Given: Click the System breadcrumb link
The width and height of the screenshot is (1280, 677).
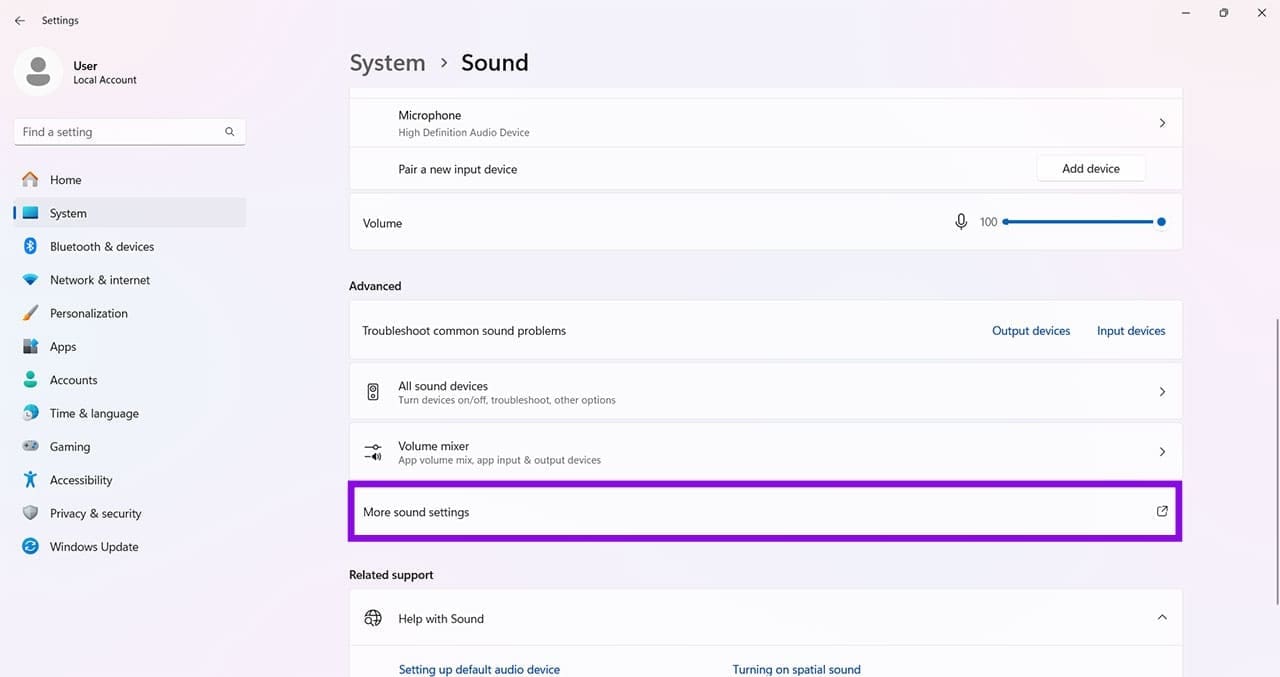Looking at the screenshot, I should click(387, 63).
